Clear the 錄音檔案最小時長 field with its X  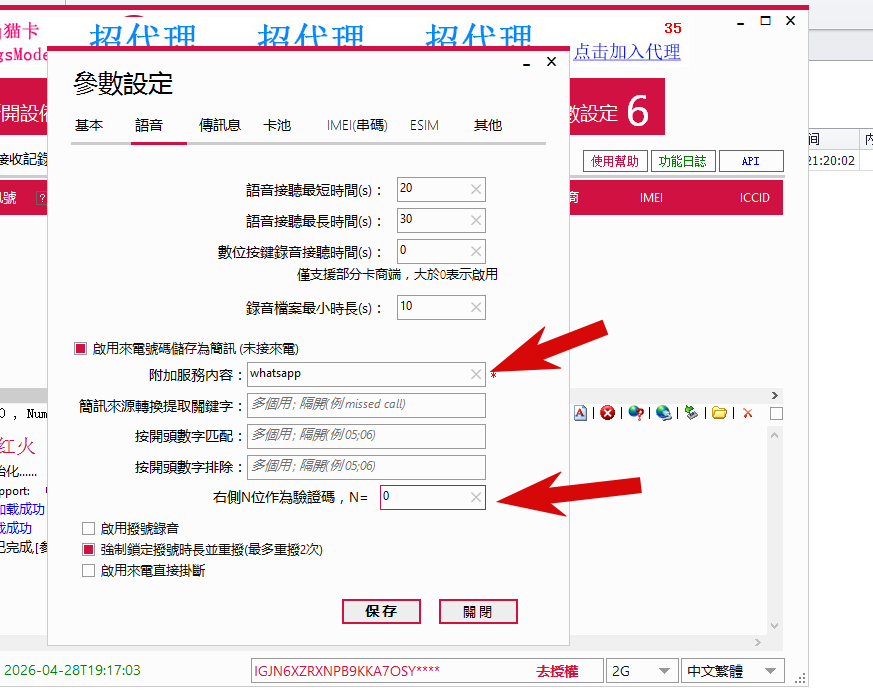(475, 307)
